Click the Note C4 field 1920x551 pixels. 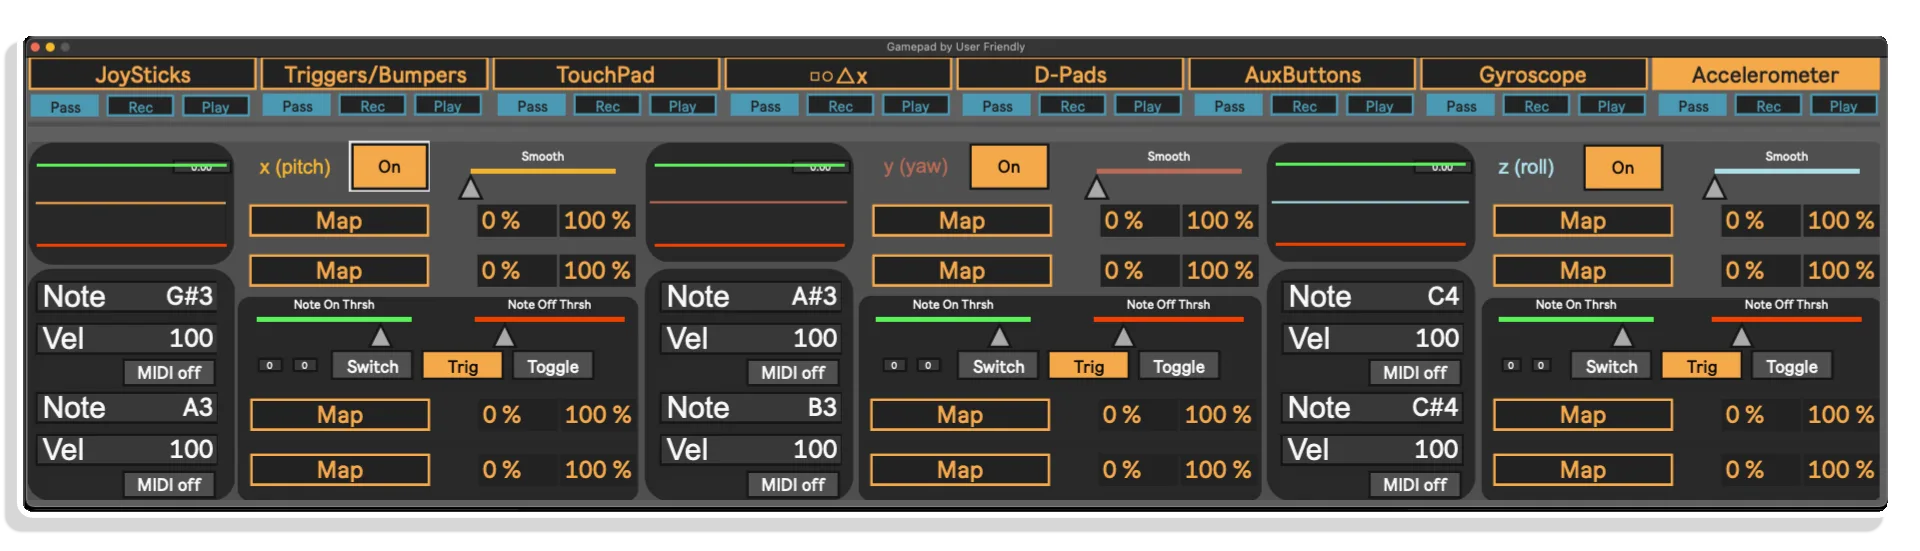[x=1373, y=297]
